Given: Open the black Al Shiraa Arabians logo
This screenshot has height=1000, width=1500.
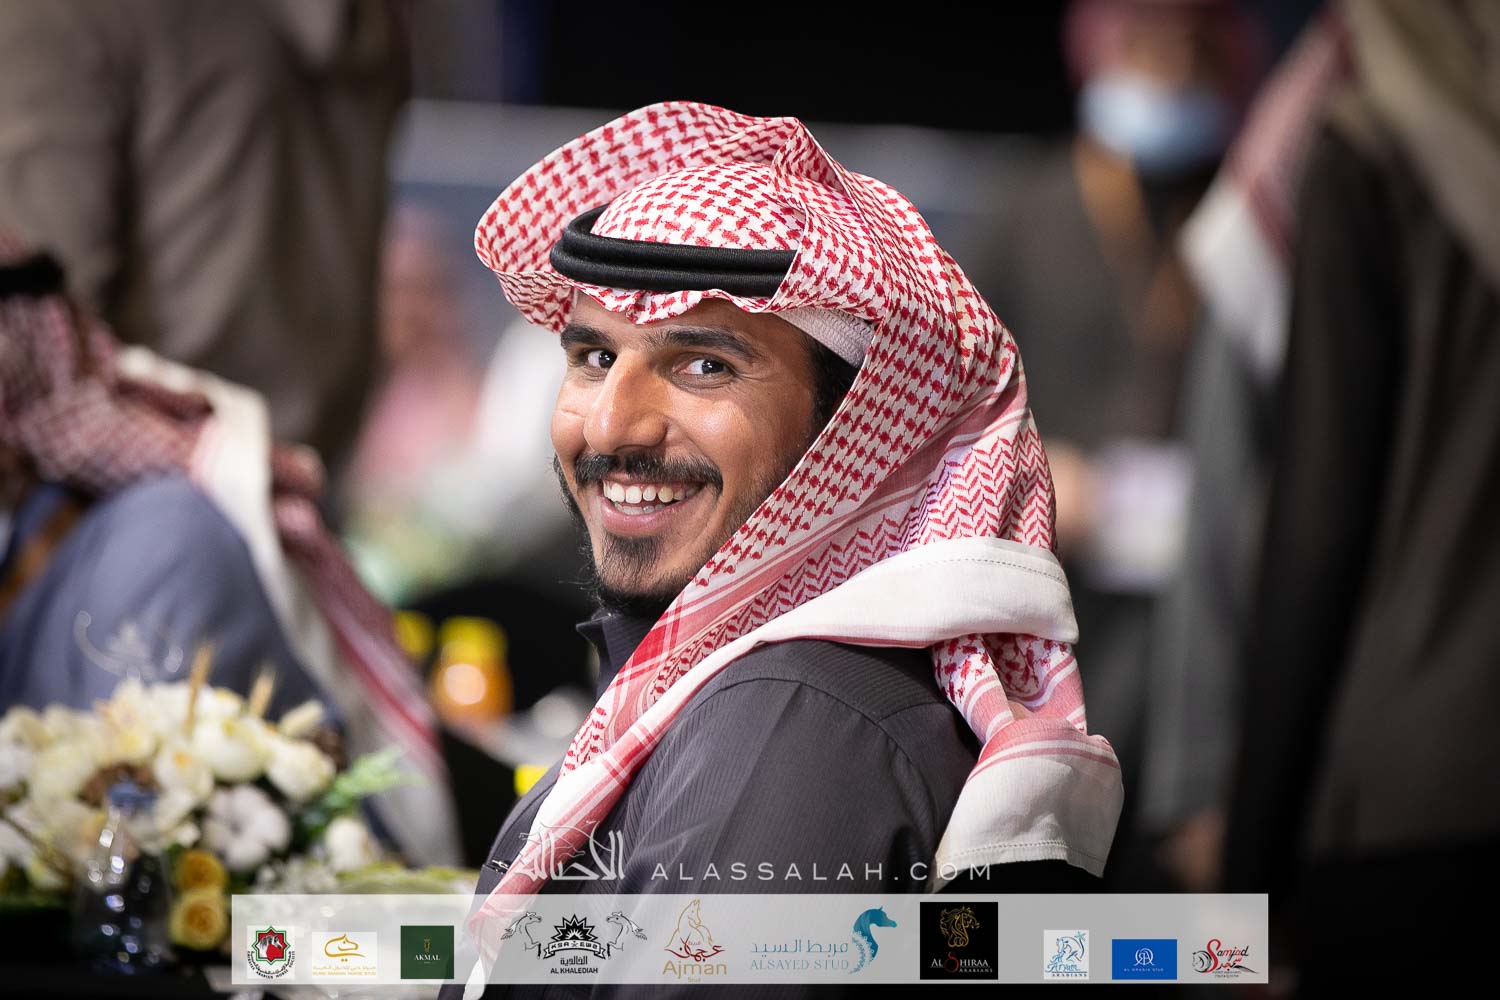Looking at the screenshot, I should point(958,941).
